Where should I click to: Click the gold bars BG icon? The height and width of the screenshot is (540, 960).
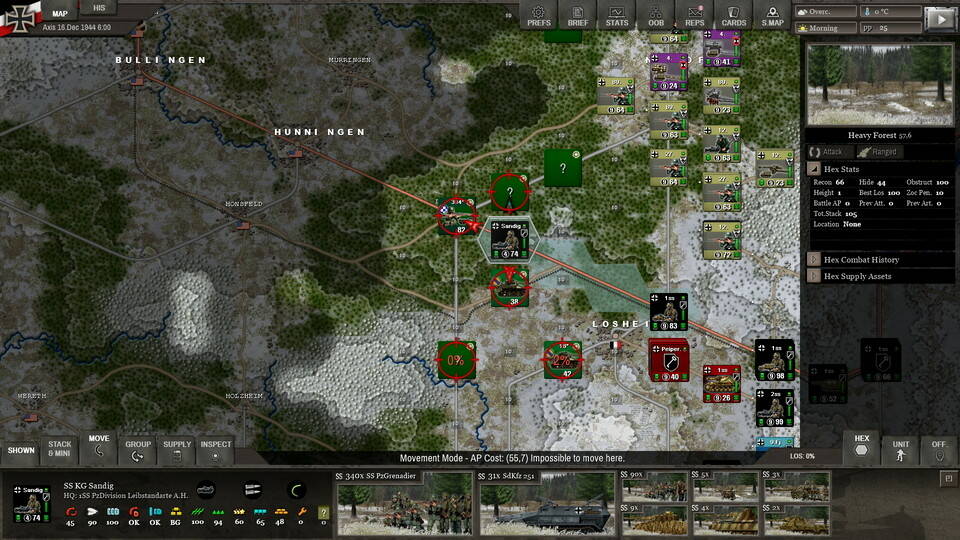tap(176, 512)
